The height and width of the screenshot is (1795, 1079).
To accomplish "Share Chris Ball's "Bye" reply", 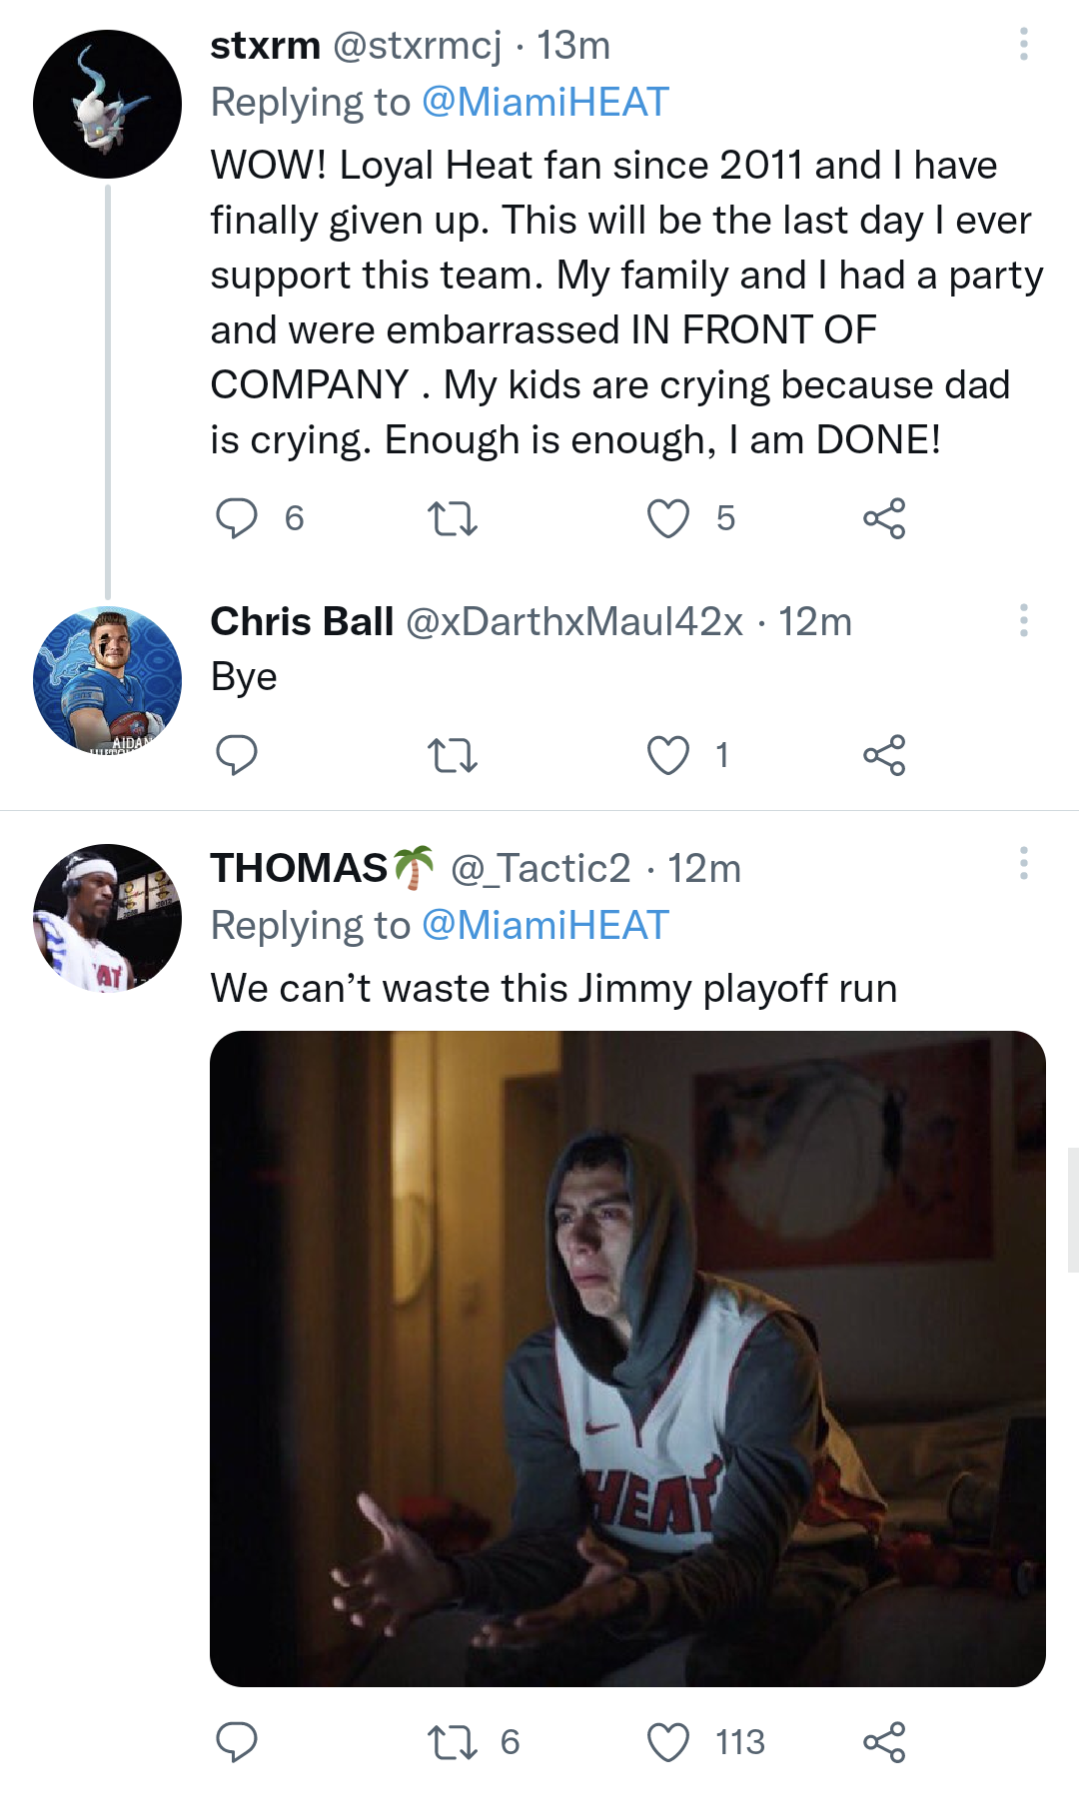I will click(x=884, y=755).
